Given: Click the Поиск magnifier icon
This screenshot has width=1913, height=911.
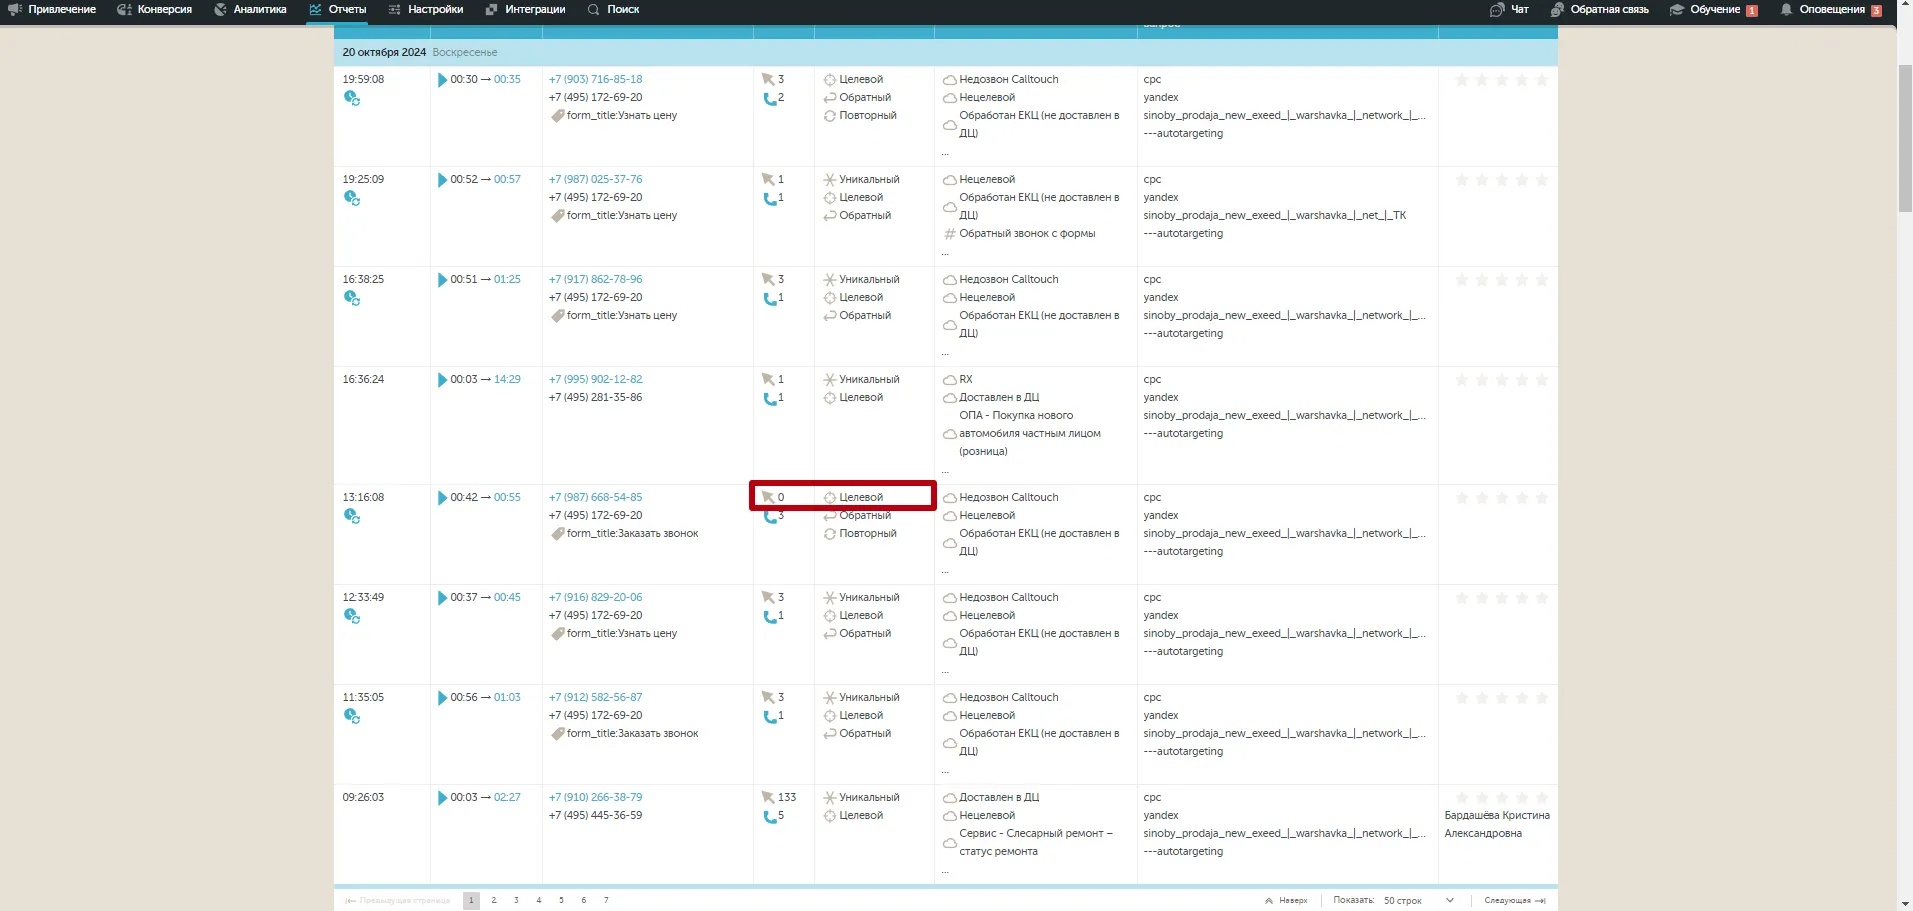Looking at the screenshot, I should (594, 10).
